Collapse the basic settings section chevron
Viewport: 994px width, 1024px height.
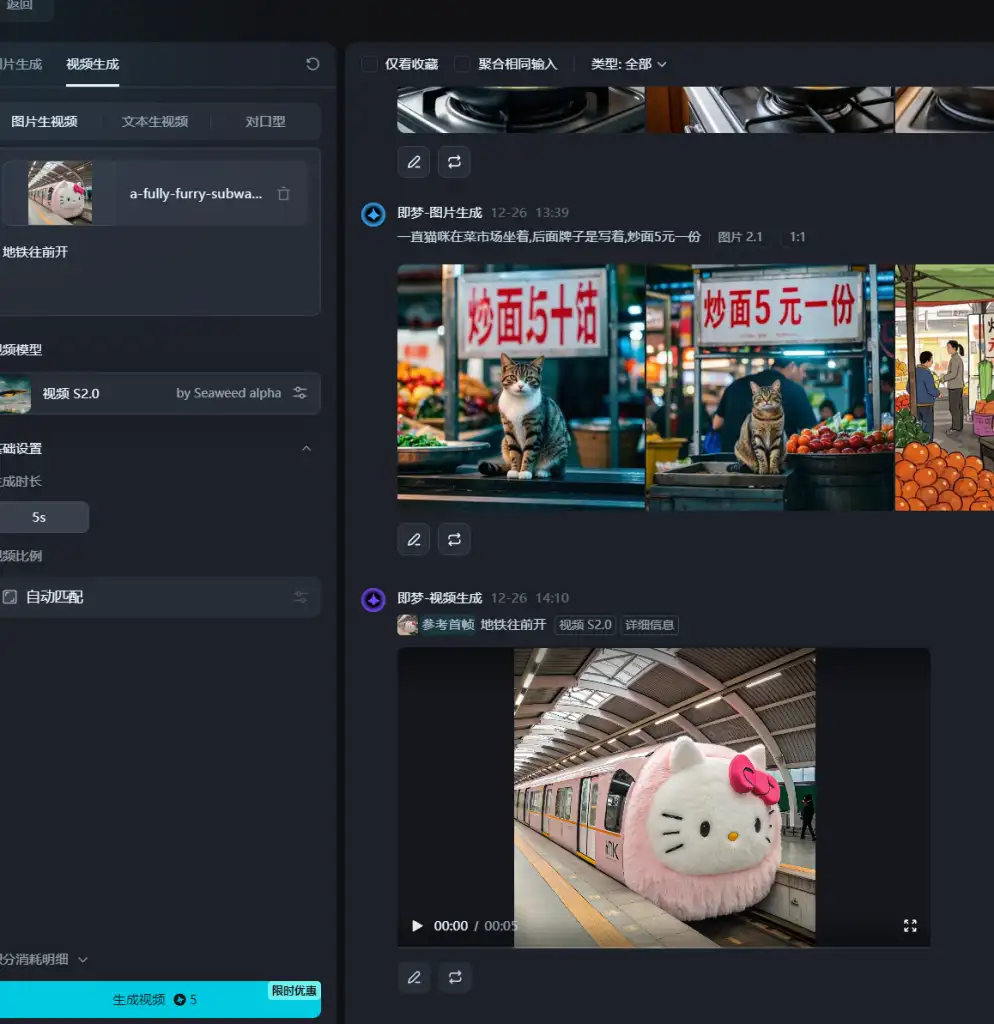(x=306, y=449)
